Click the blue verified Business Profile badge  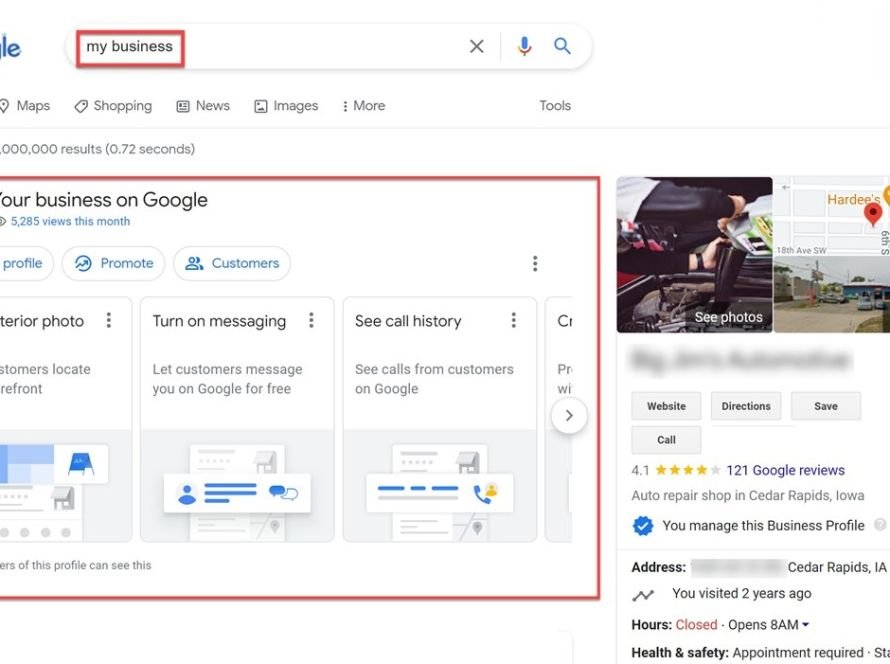point(642,525)
